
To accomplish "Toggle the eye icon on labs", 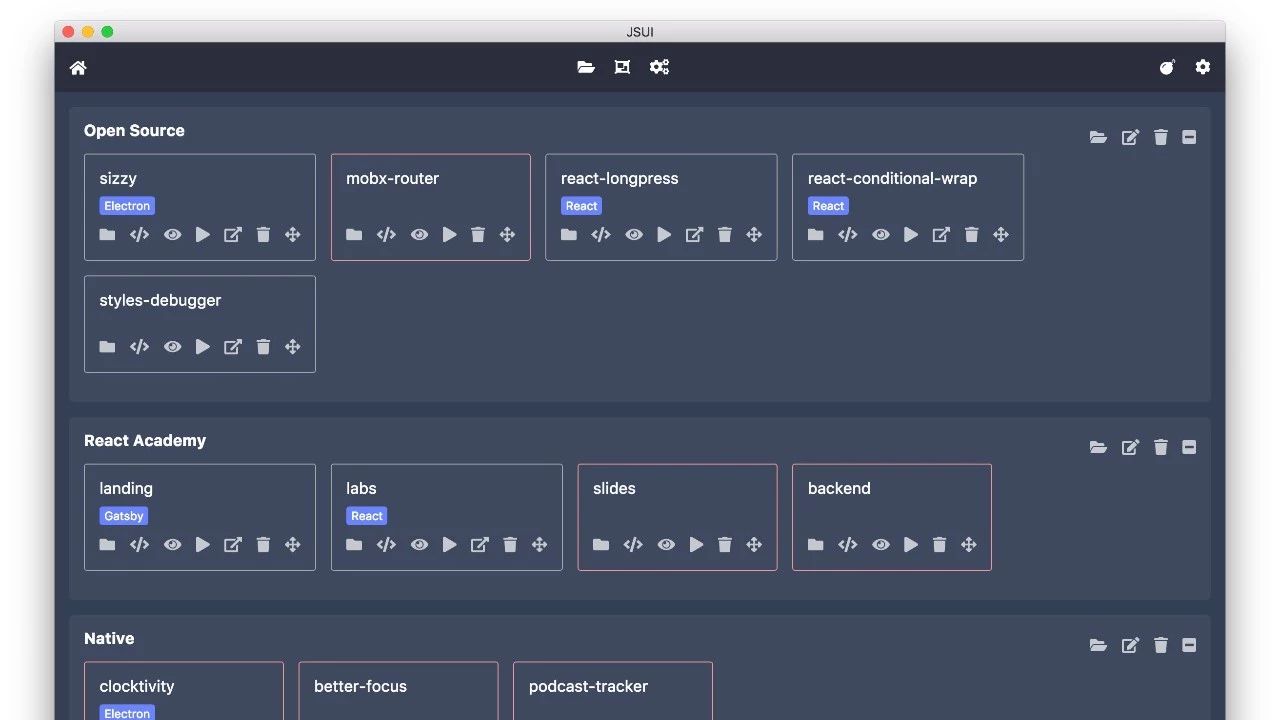I will (419, 544).
